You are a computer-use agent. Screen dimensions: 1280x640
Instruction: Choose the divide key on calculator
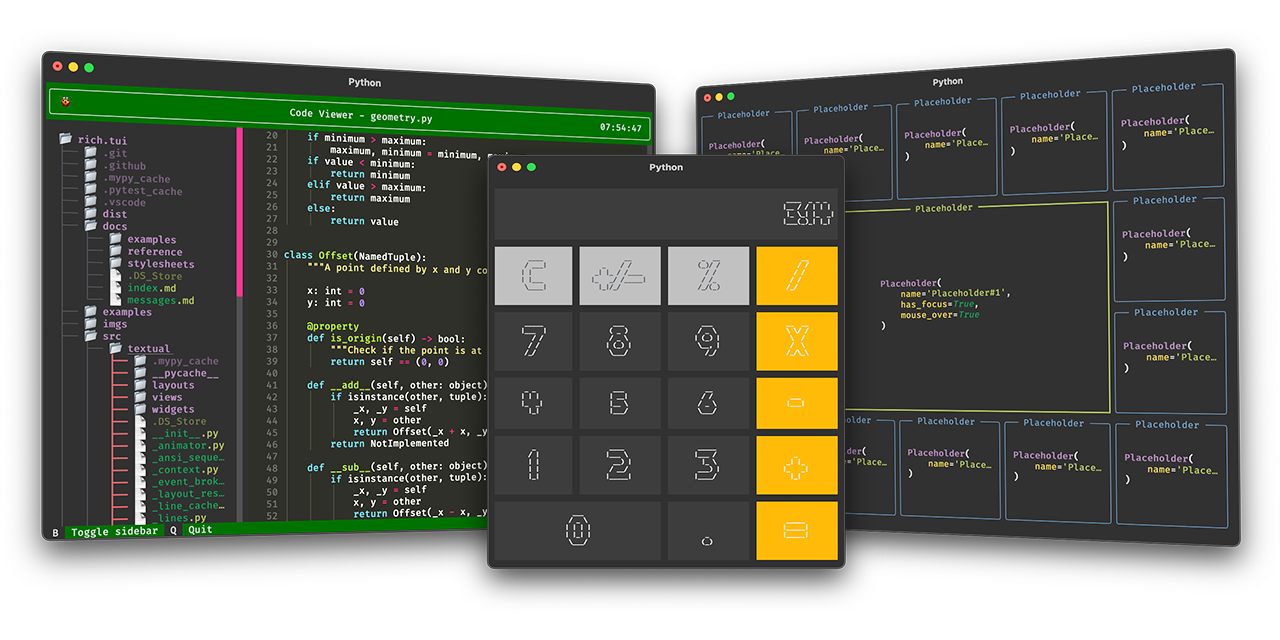point(797,276)
